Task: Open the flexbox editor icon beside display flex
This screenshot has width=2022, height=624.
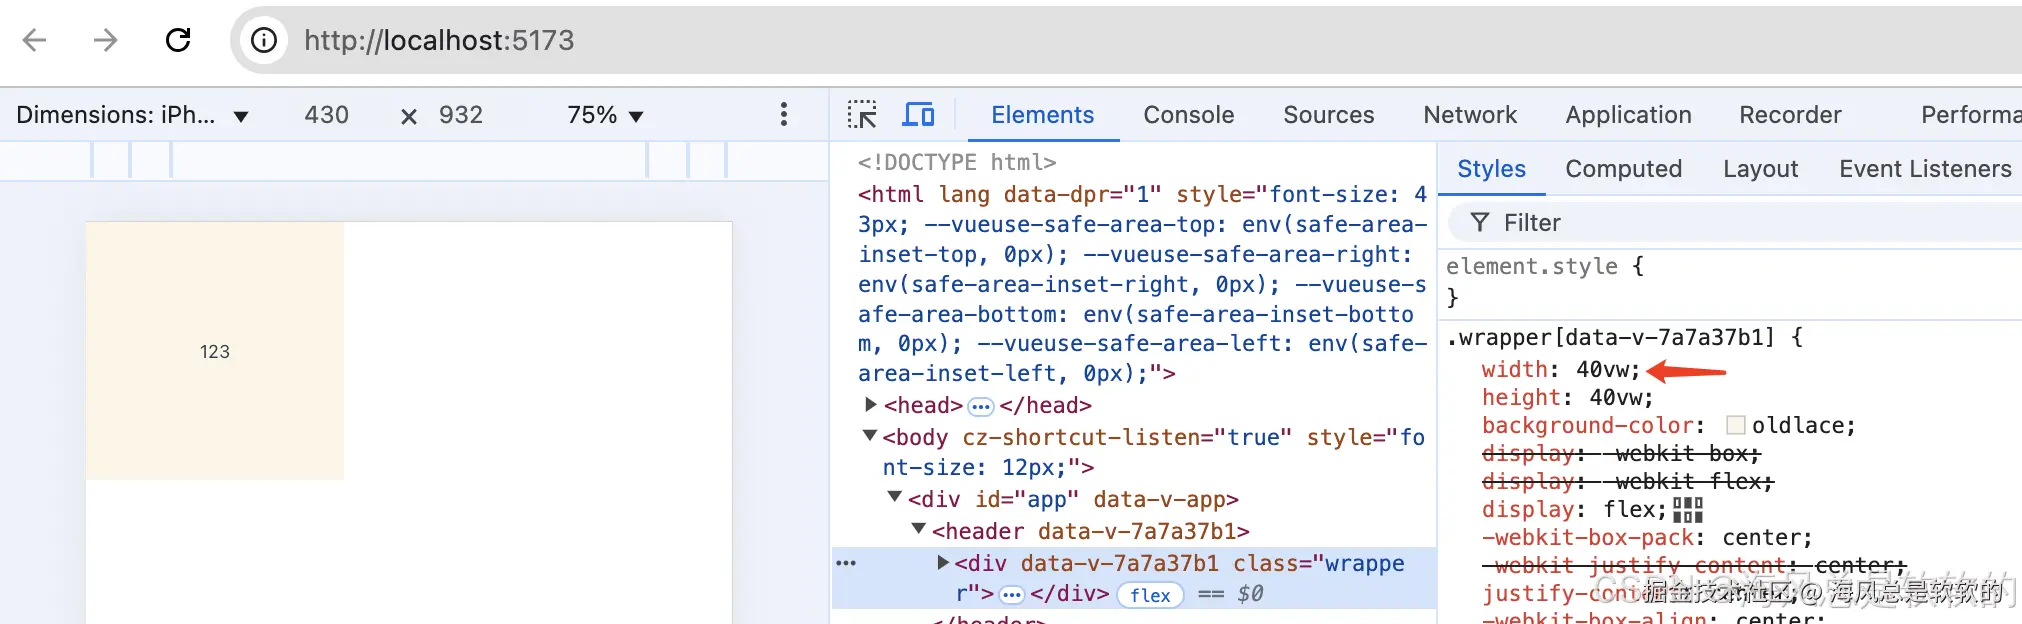Action: [x=1687, y=510]
